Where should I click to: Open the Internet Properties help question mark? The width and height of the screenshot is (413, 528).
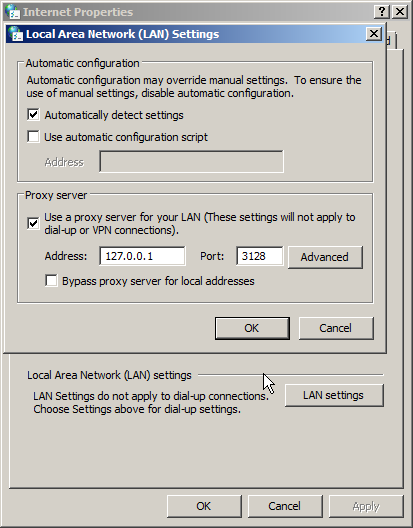(x=382, y=12)
